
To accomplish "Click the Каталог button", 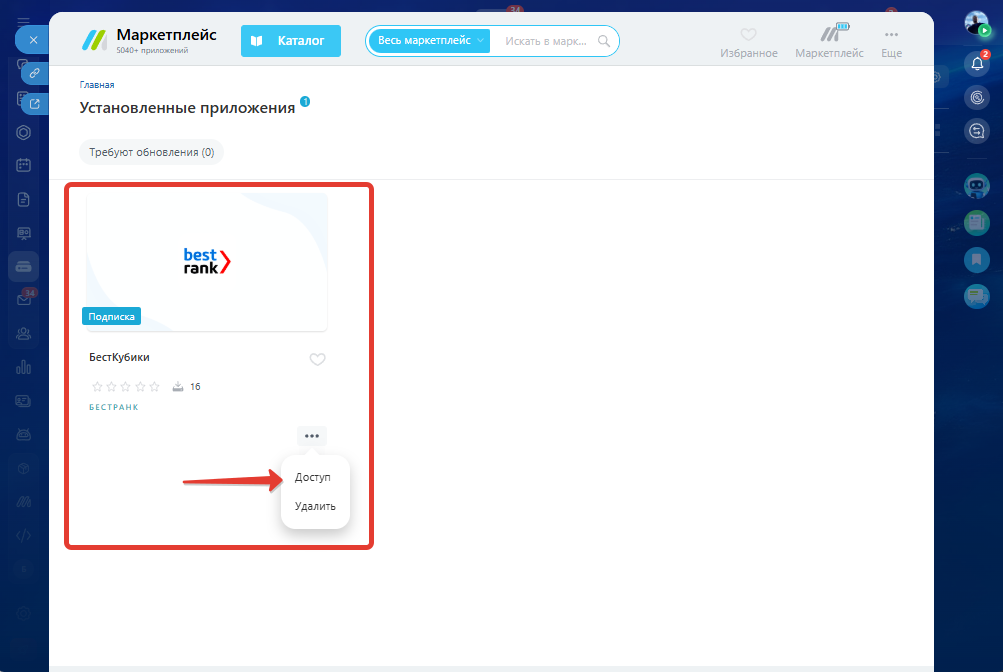I will click(290, 41).
